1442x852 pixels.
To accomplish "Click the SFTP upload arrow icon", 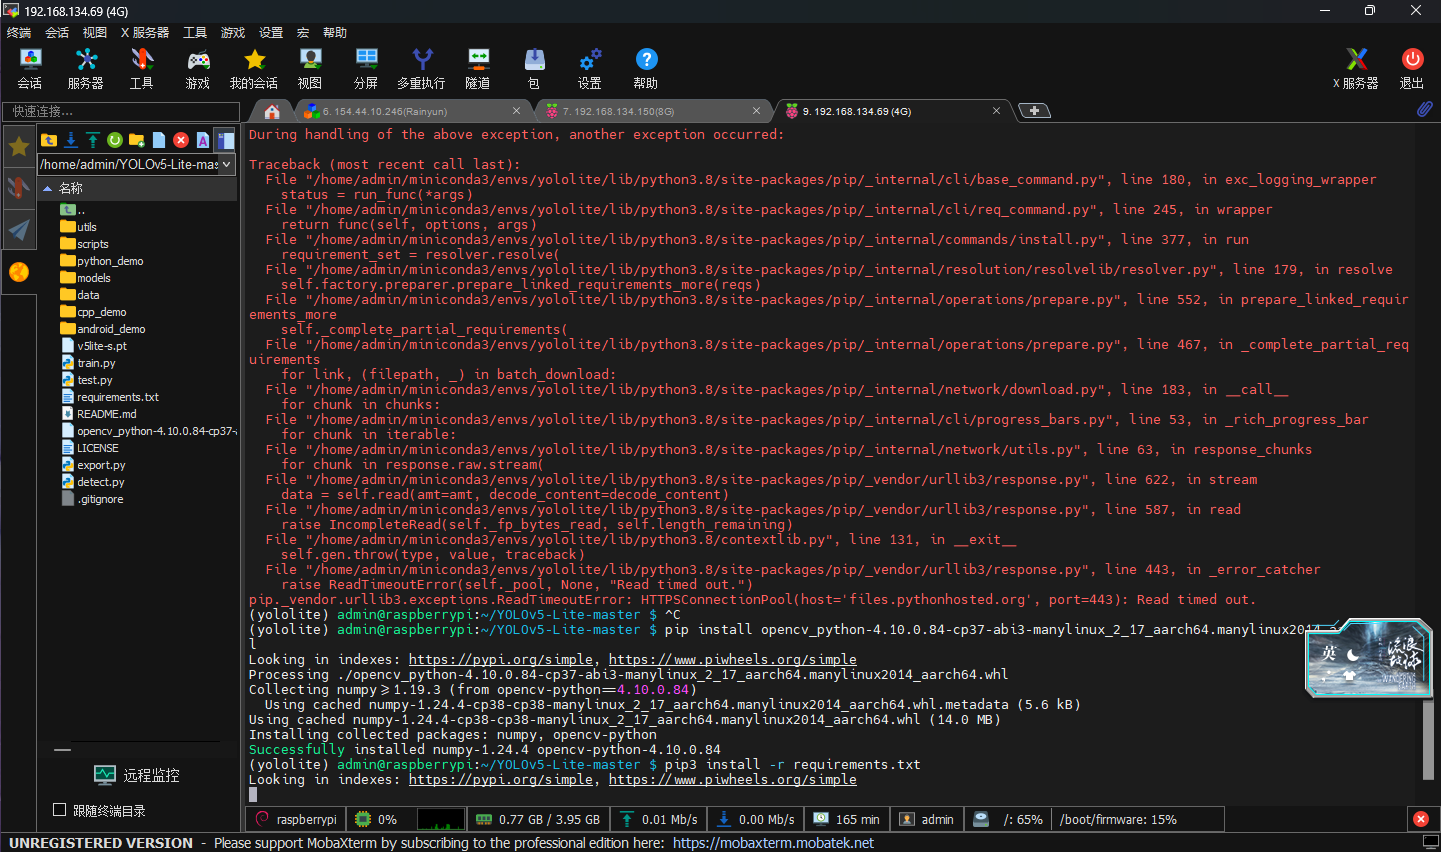I will (93, 140).
